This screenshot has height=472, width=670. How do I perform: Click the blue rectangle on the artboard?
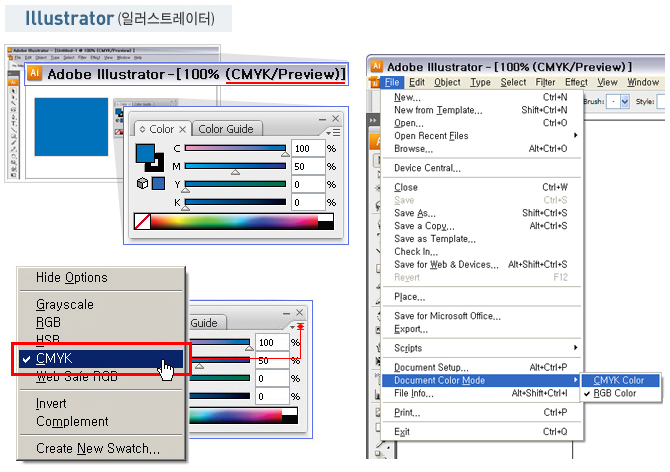tap(71, 127)
